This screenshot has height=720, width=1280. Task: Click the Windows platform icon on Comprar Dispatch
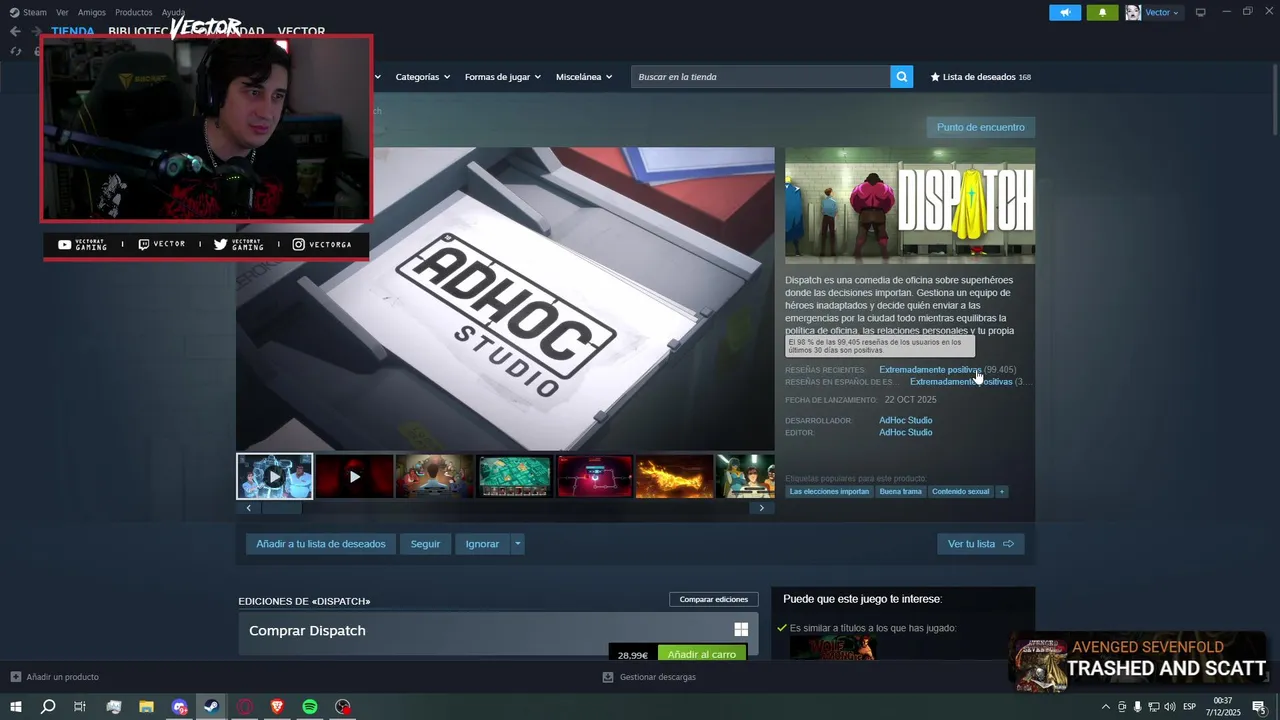click(x=741, y=630)
